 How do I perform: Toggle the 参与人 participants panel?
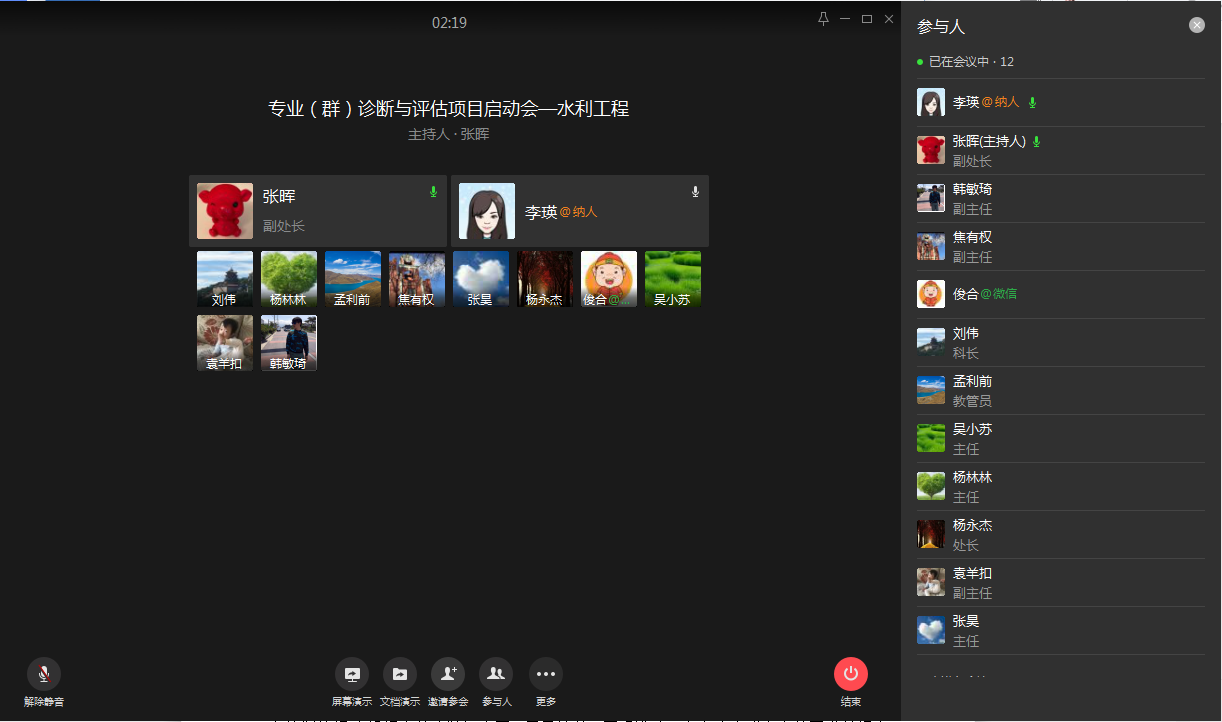click(496, 674)
